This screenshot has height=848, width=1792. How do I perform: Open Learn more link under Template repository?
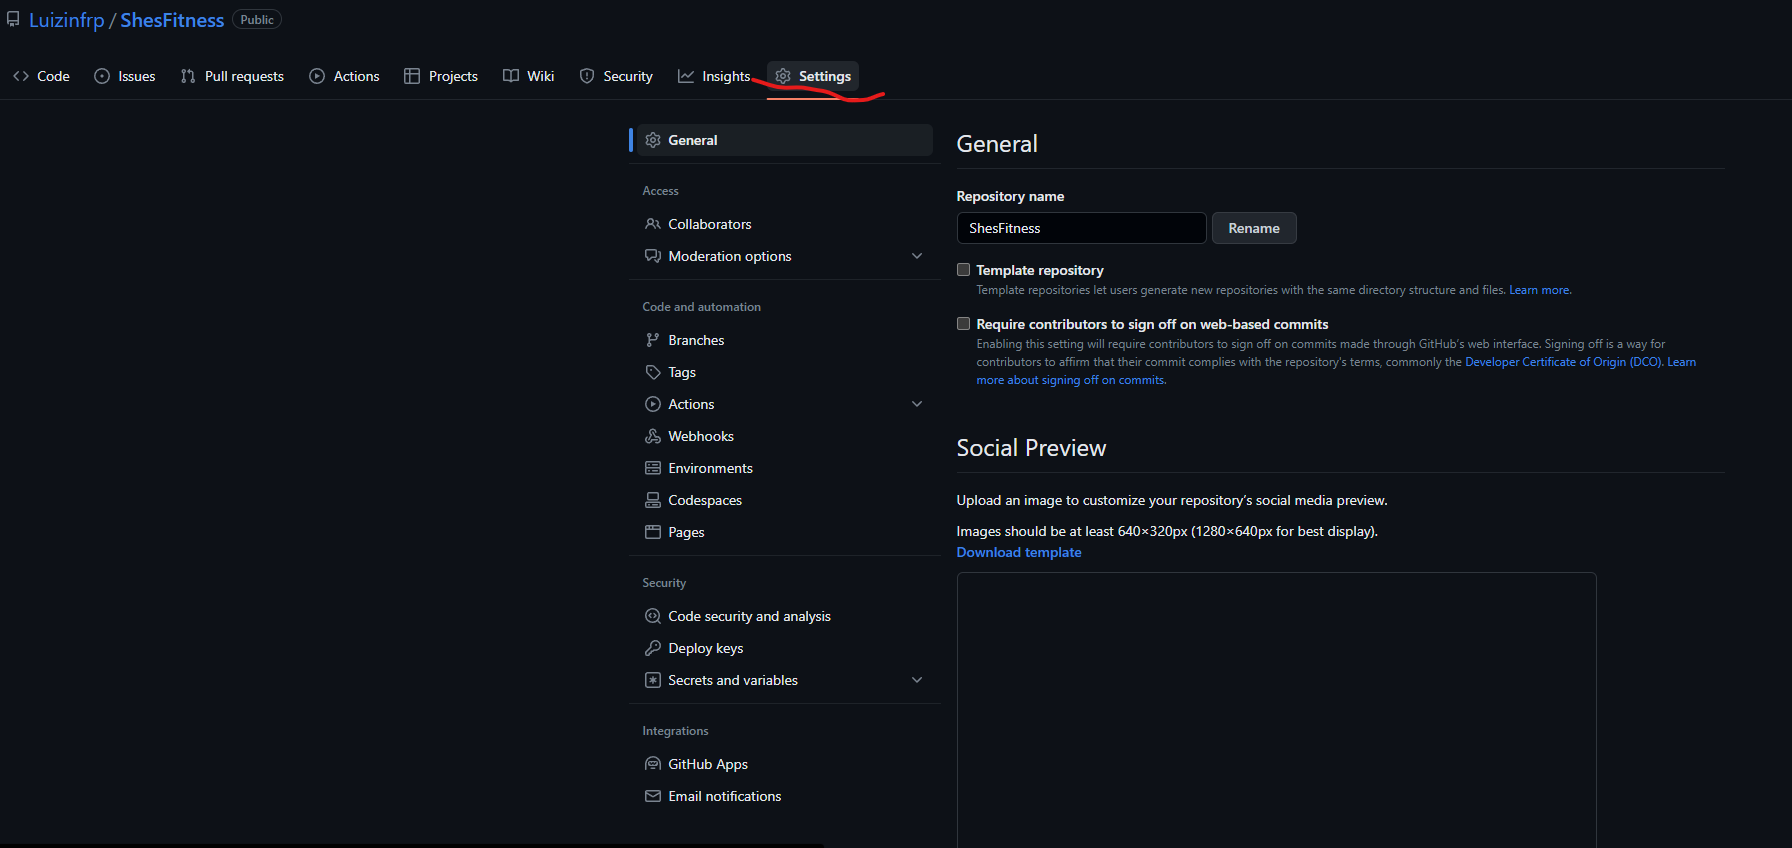(1540, 290)
